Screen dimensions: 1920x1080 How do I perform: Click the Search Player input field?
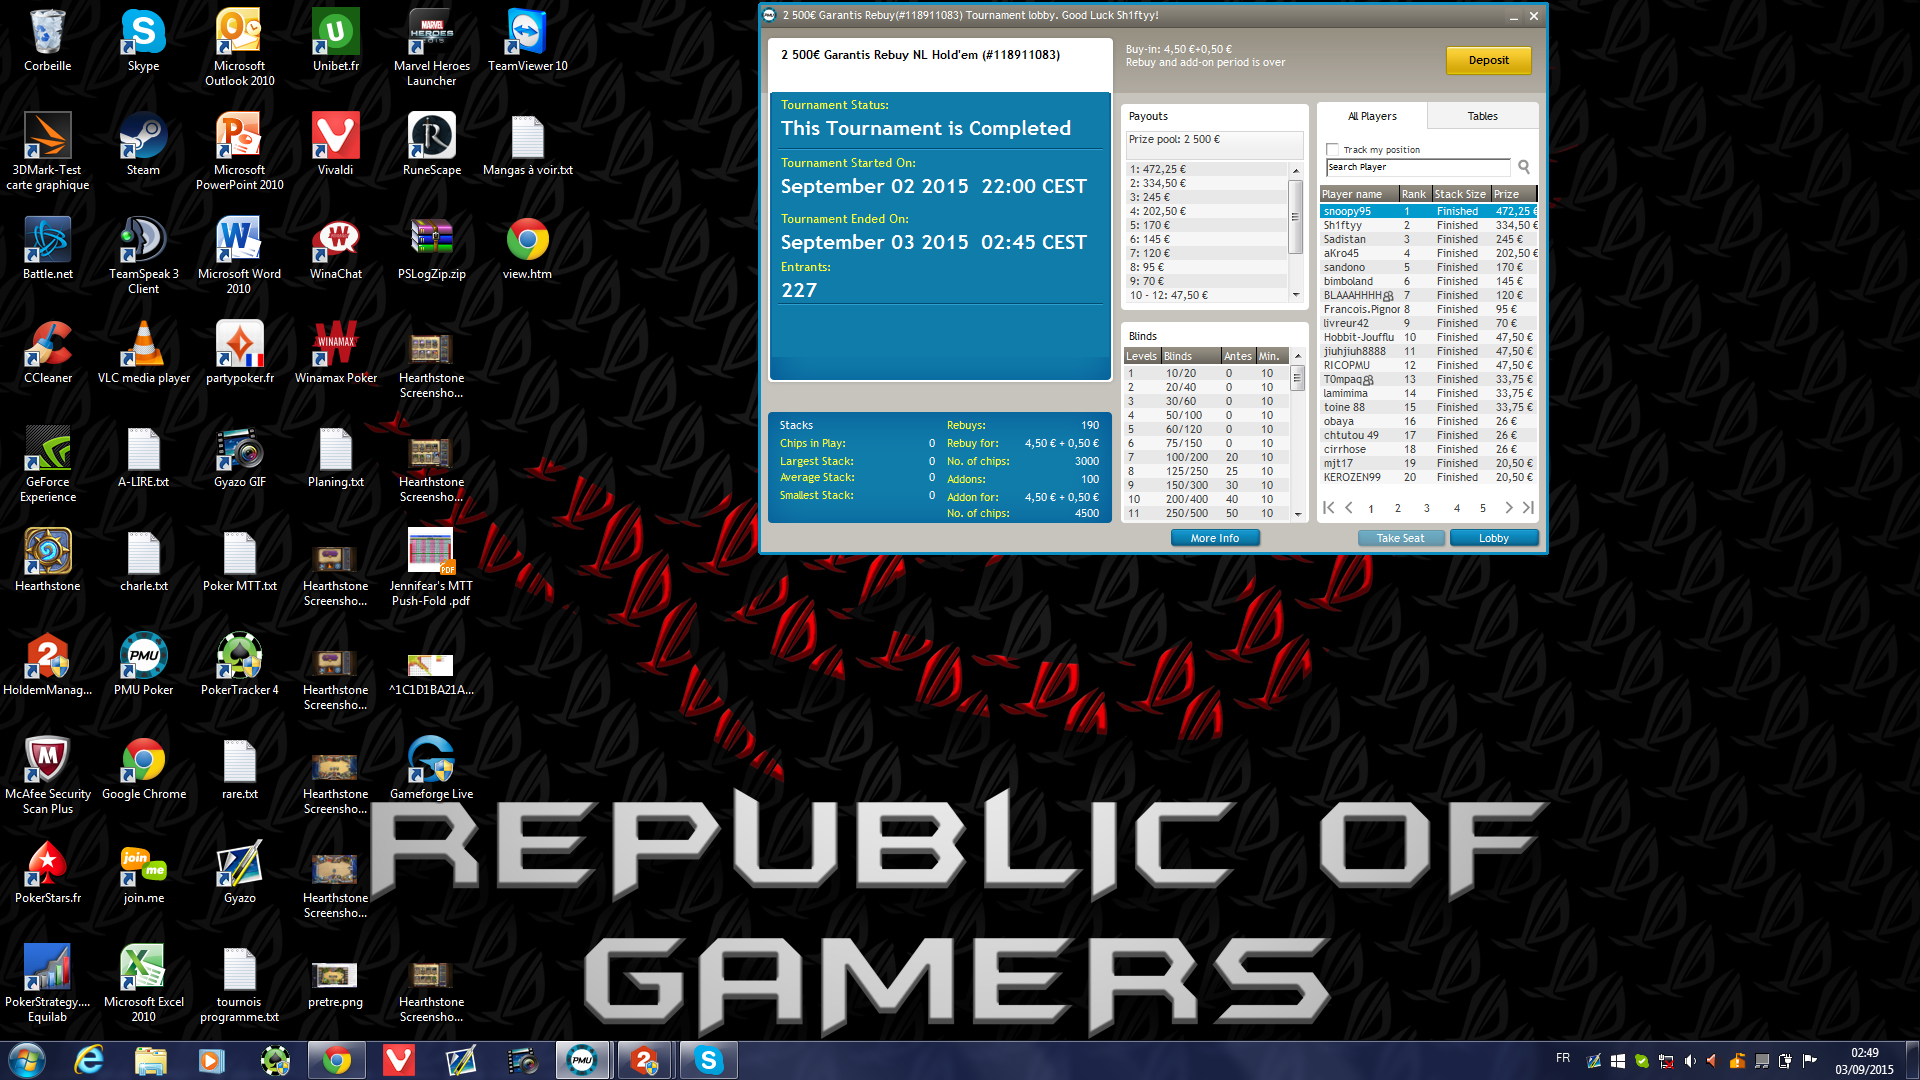(1418, 167)
